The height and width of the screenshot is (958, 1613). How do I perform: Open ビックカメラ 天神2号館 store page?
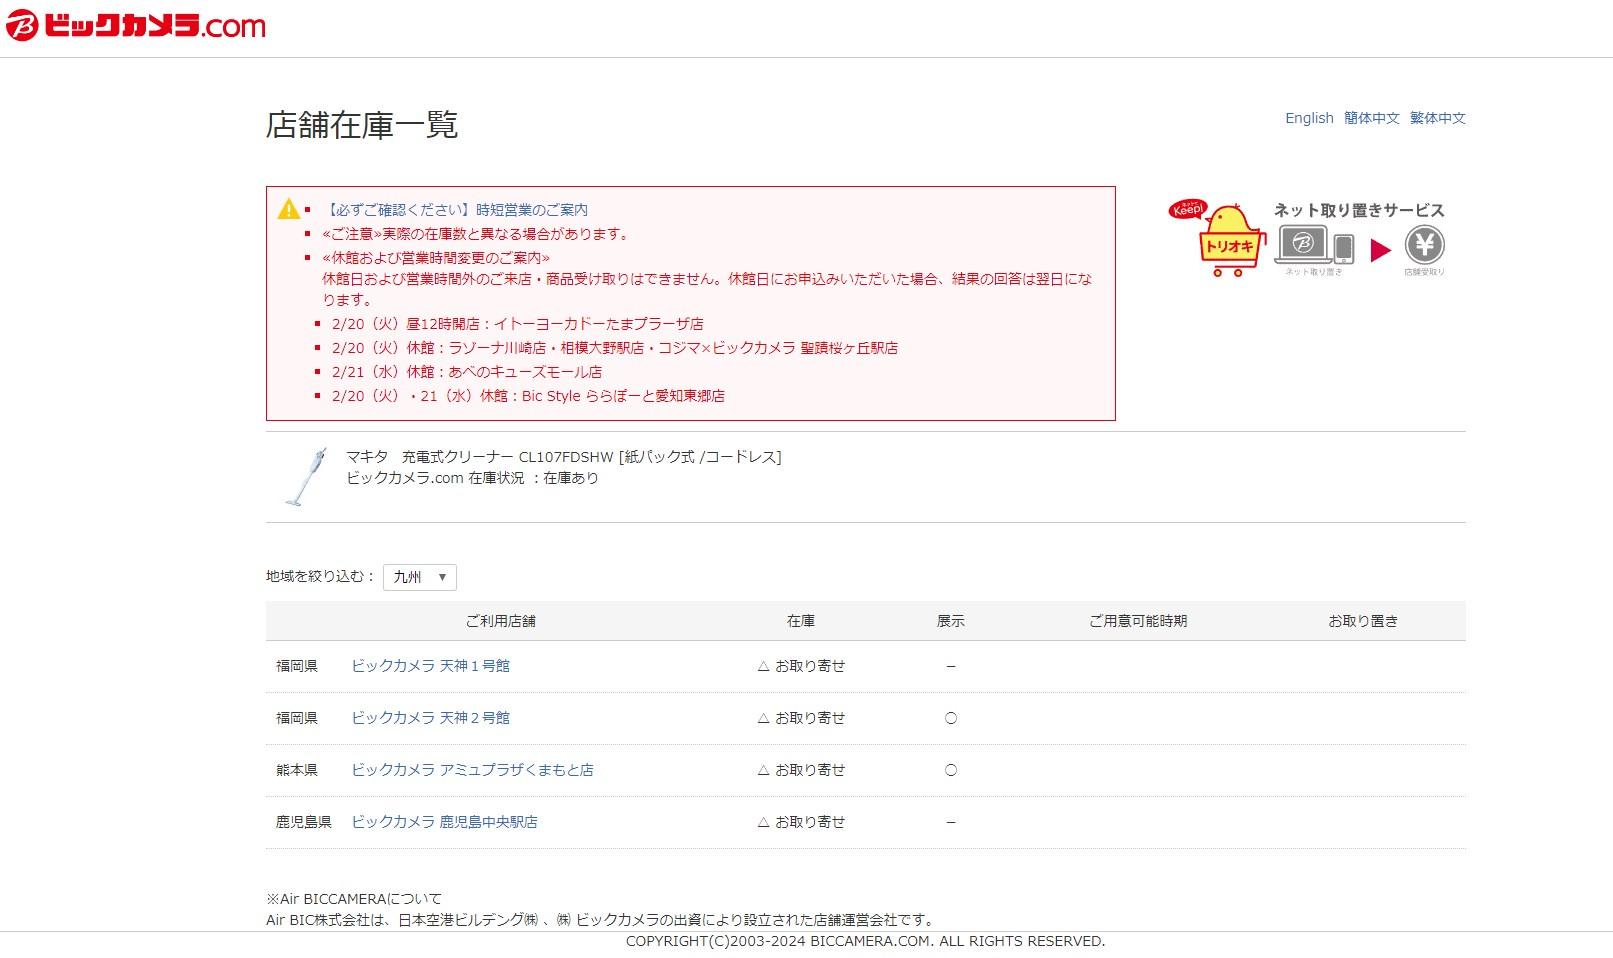430,718
